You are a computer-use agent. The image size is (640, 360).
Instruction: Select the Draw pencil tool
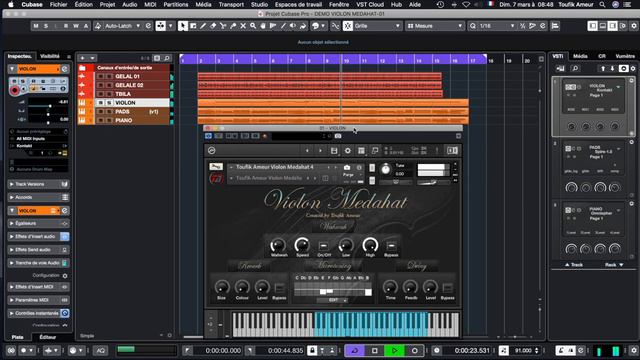coord(203,26)
